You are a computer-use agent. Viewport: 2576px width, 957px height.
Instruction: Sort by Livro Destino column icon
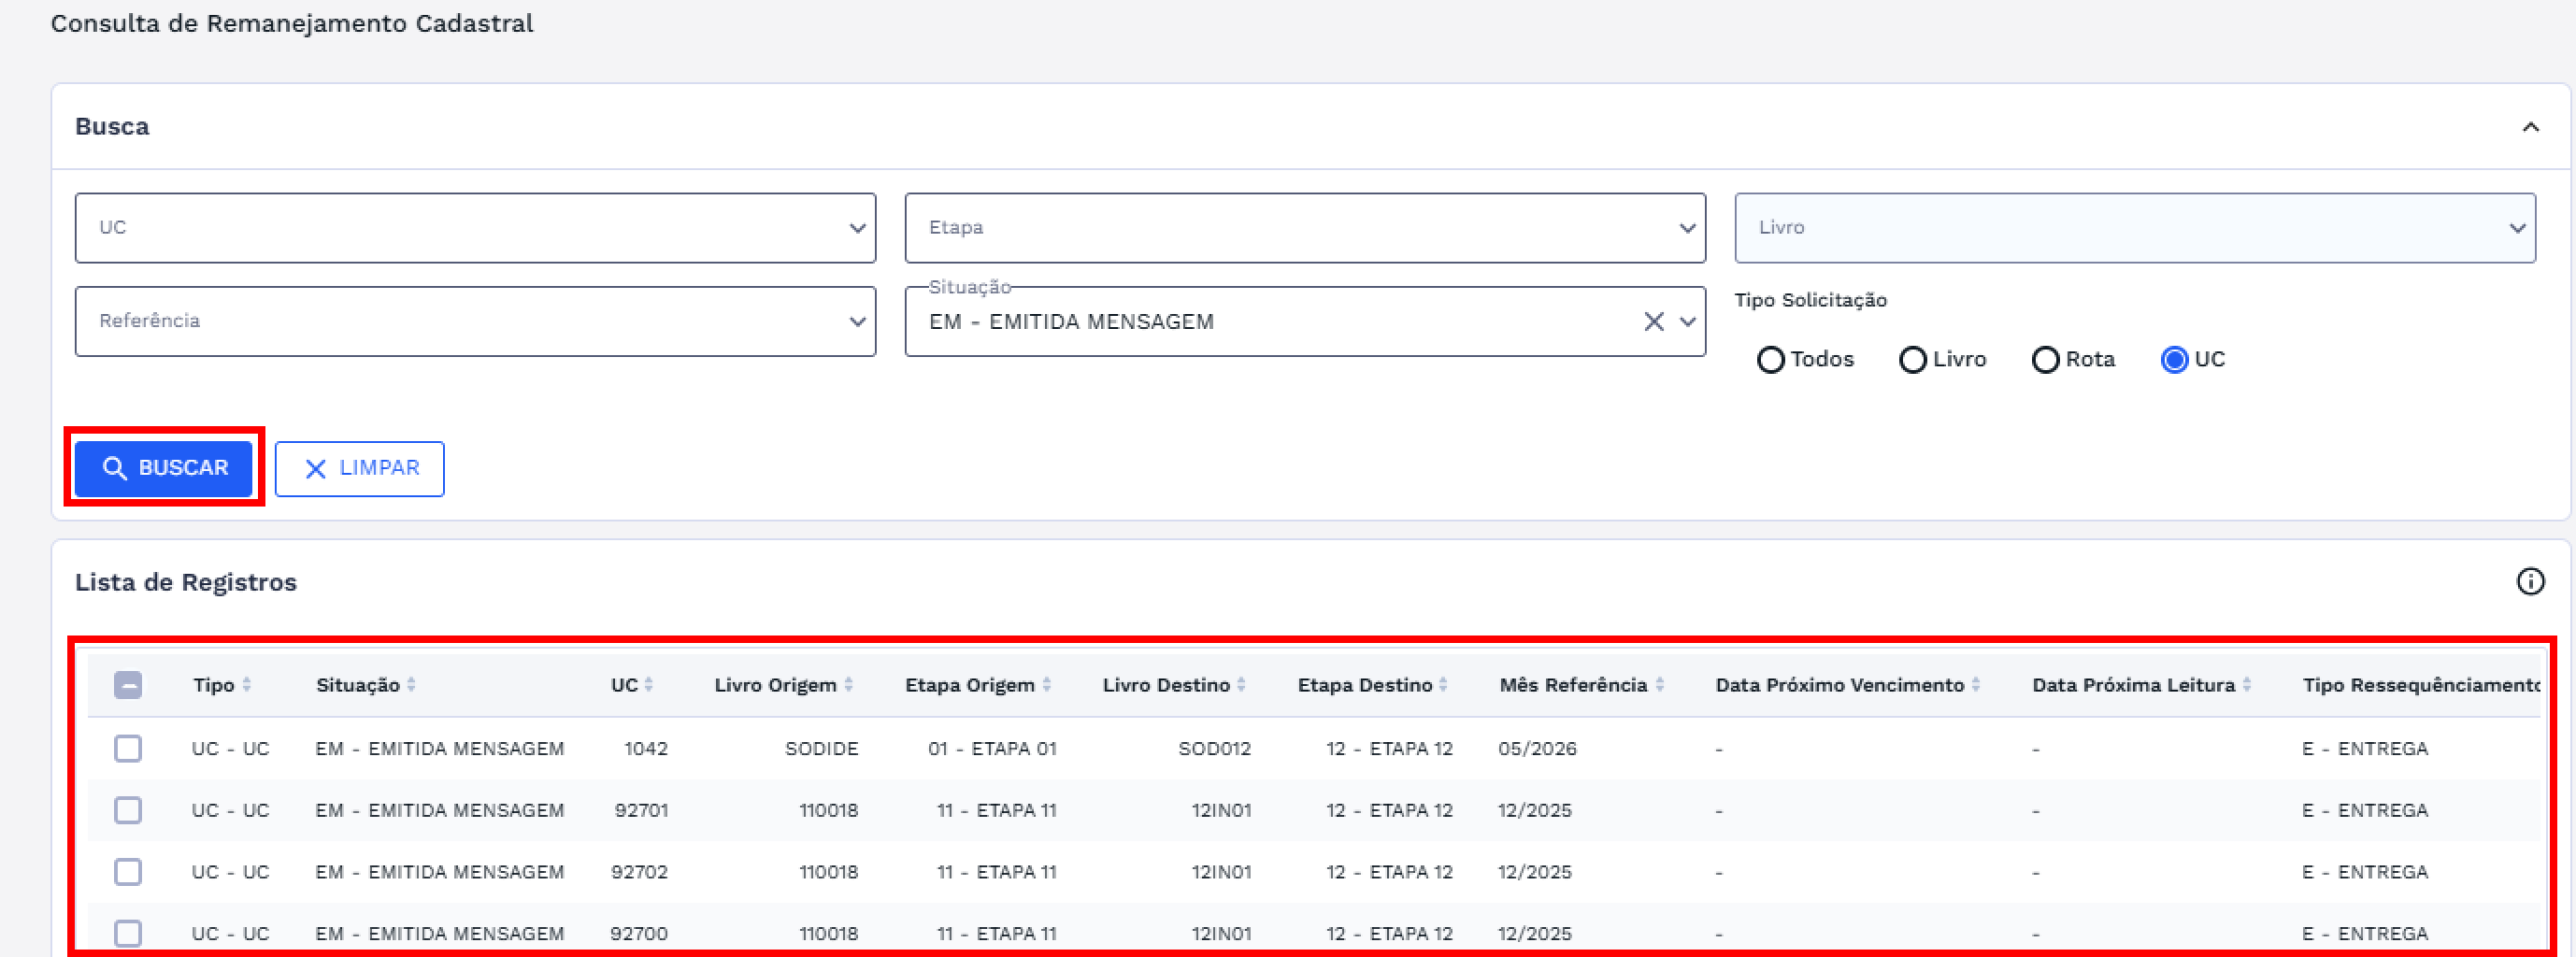[x=1241, y=685]
